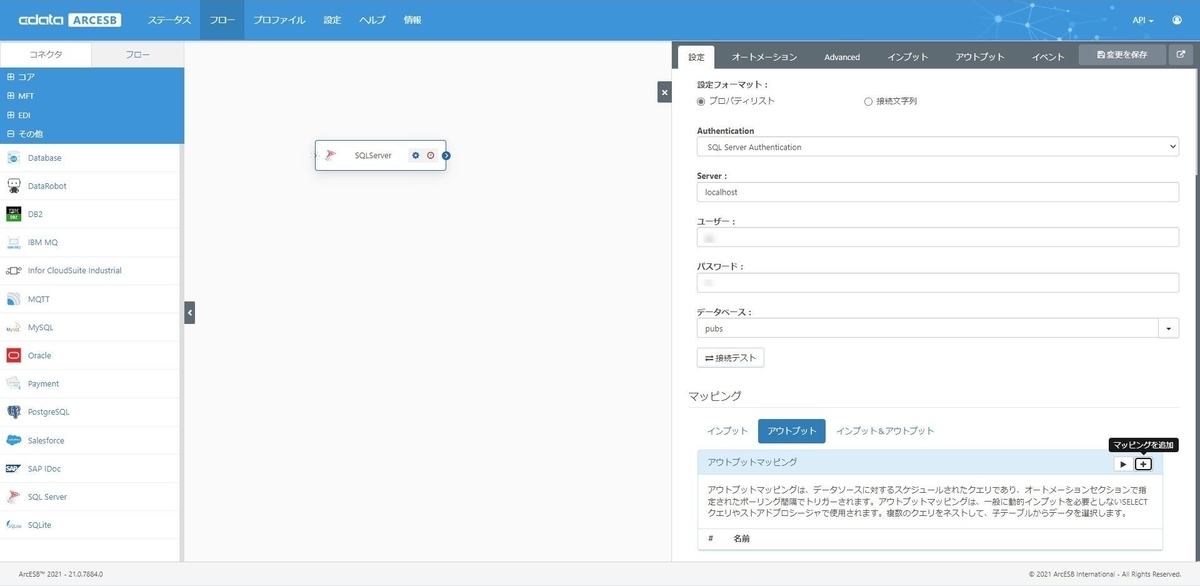Choose the Oracle connector icon

[14, 355]
